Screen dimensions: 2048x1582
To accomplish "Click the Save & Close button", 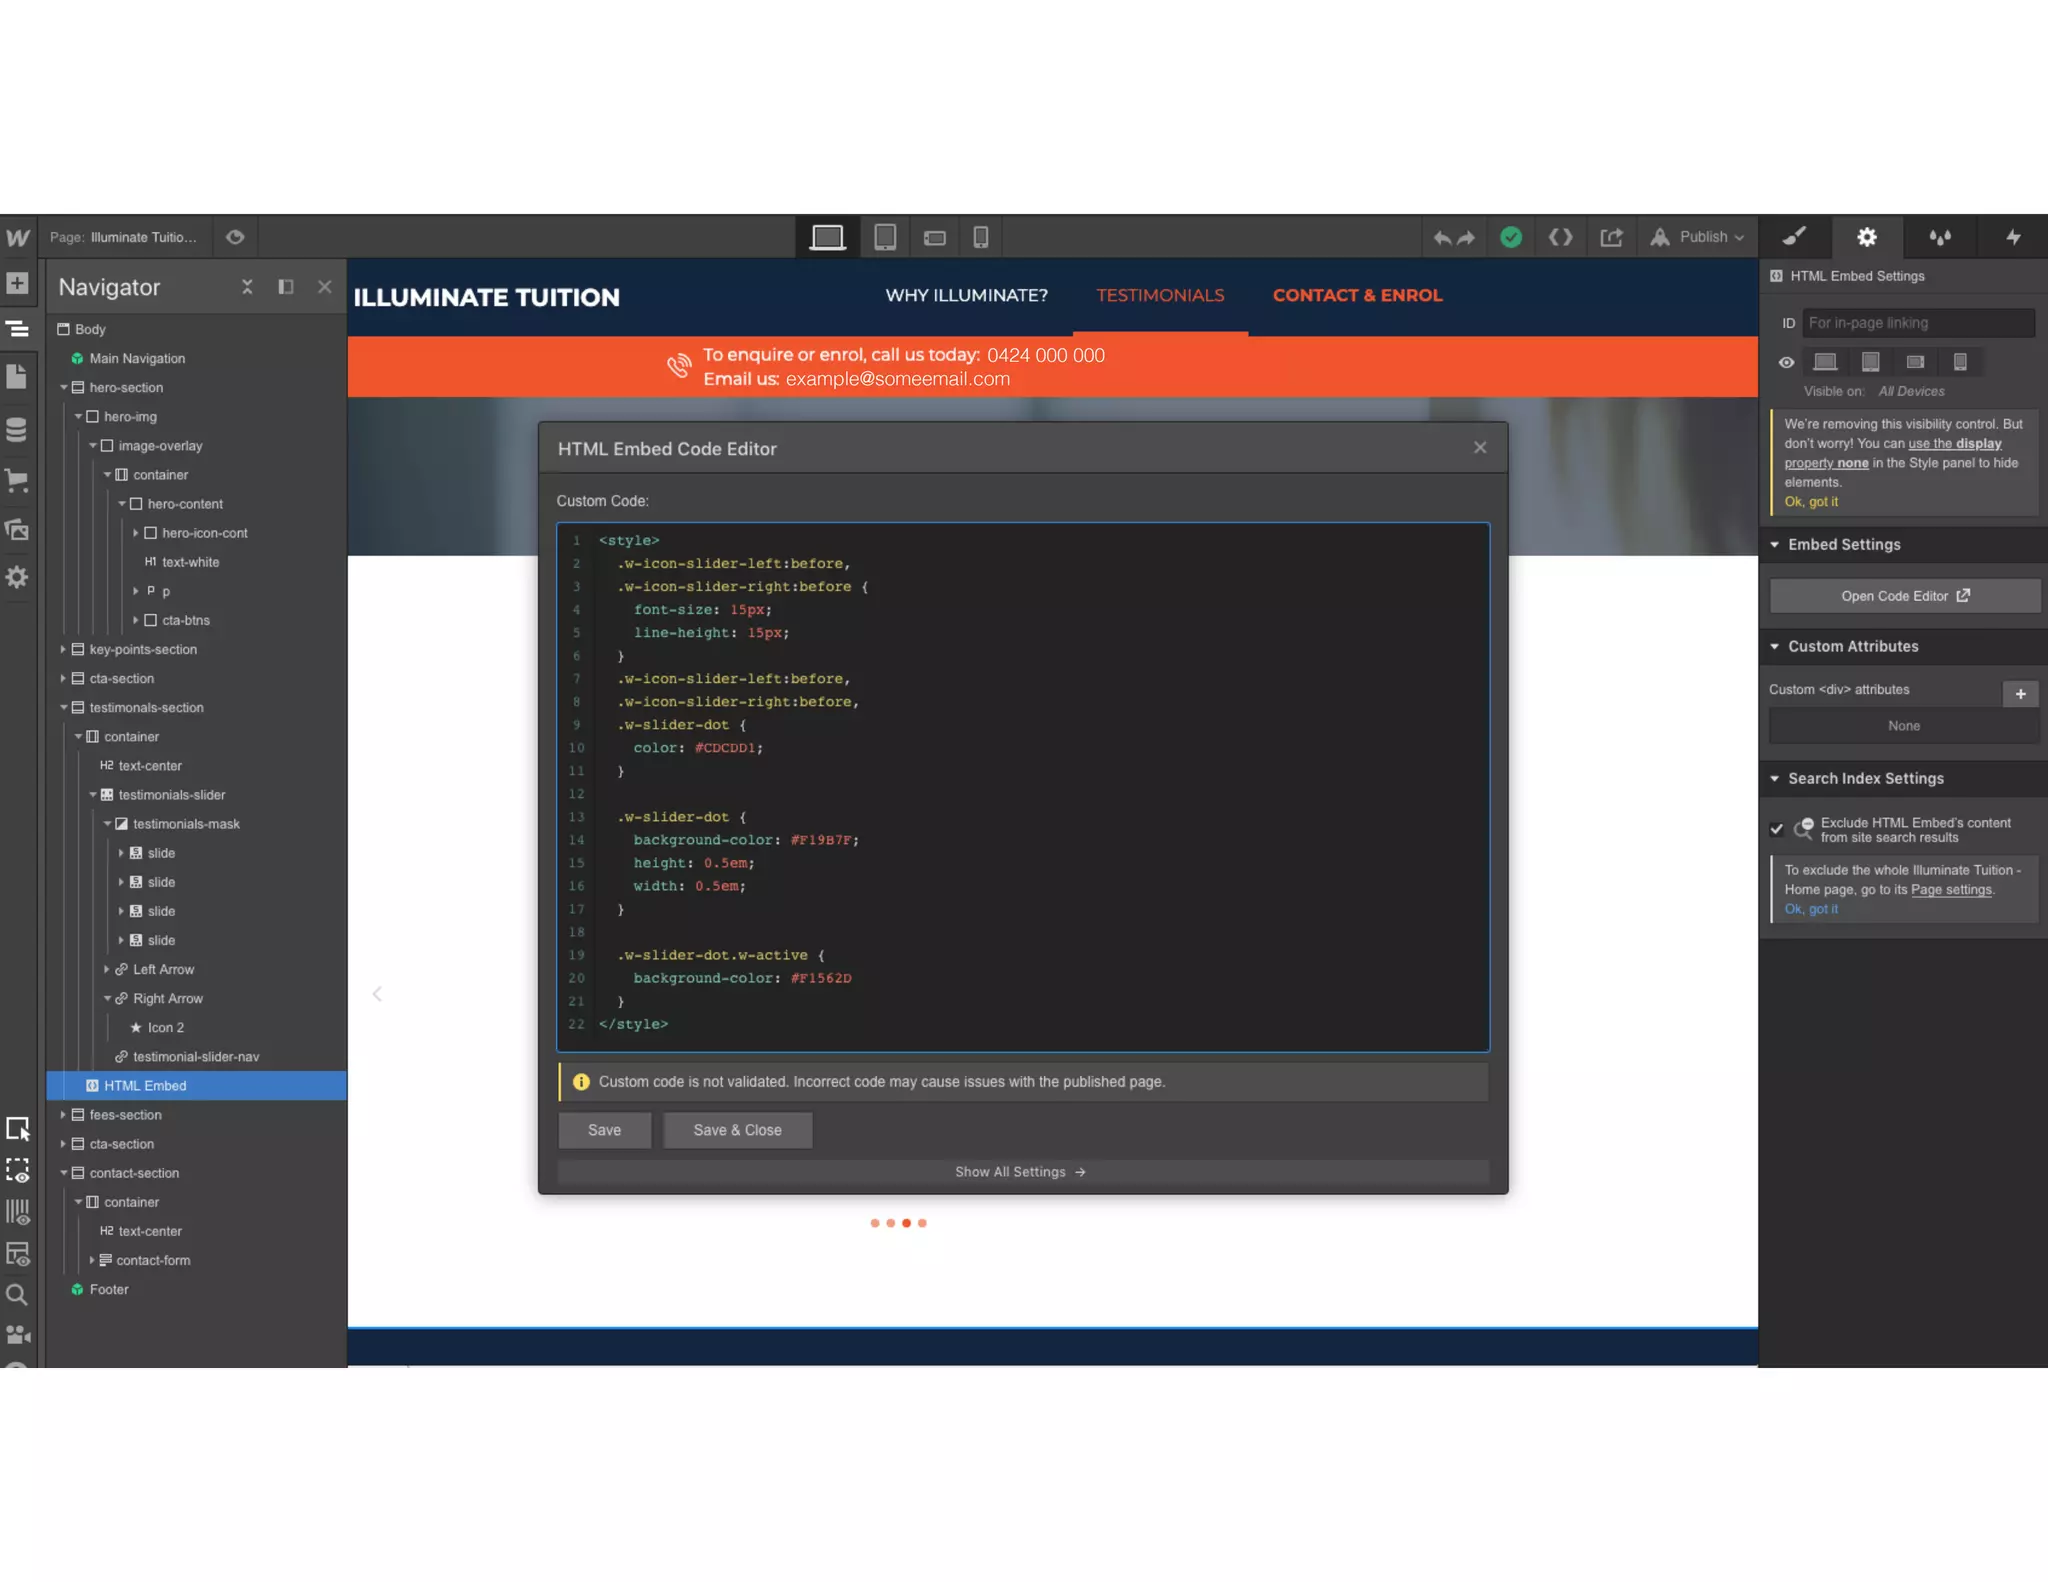I will pos(737,1130).
